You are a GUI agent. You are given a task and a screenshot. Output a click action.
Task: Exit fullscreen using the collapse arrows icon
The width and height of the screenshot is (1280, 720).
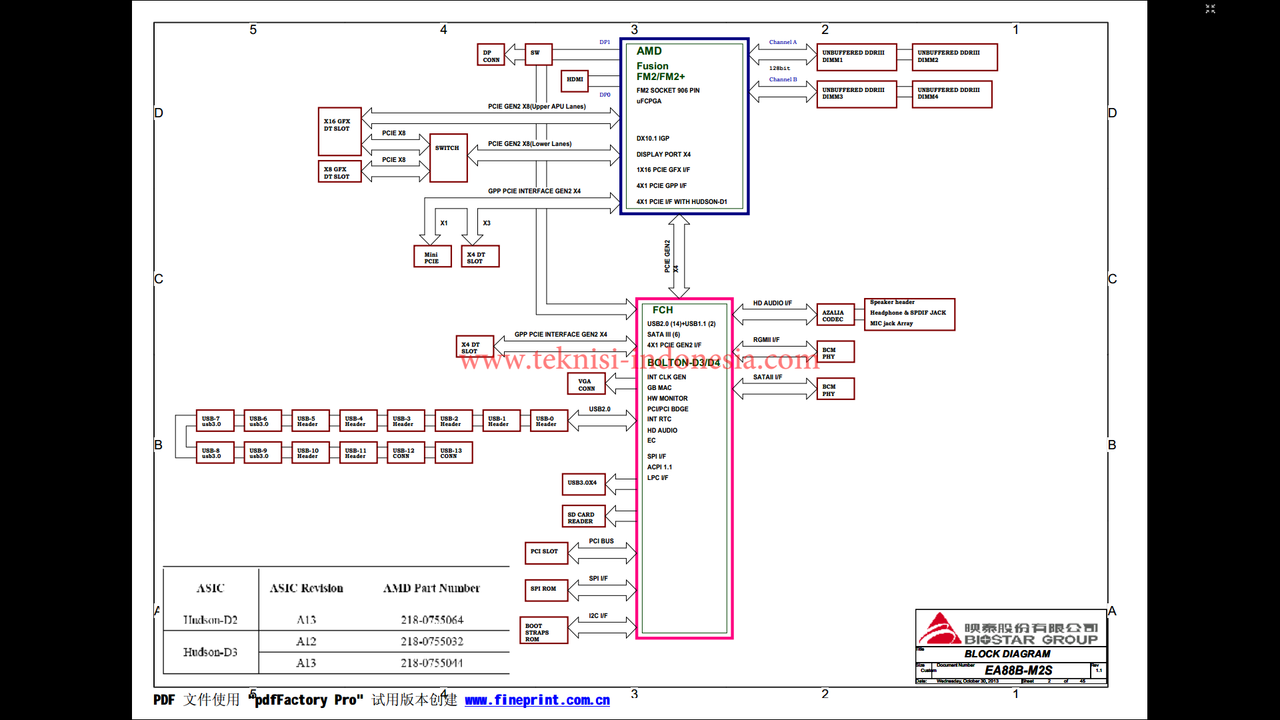tap(1210, 9)
